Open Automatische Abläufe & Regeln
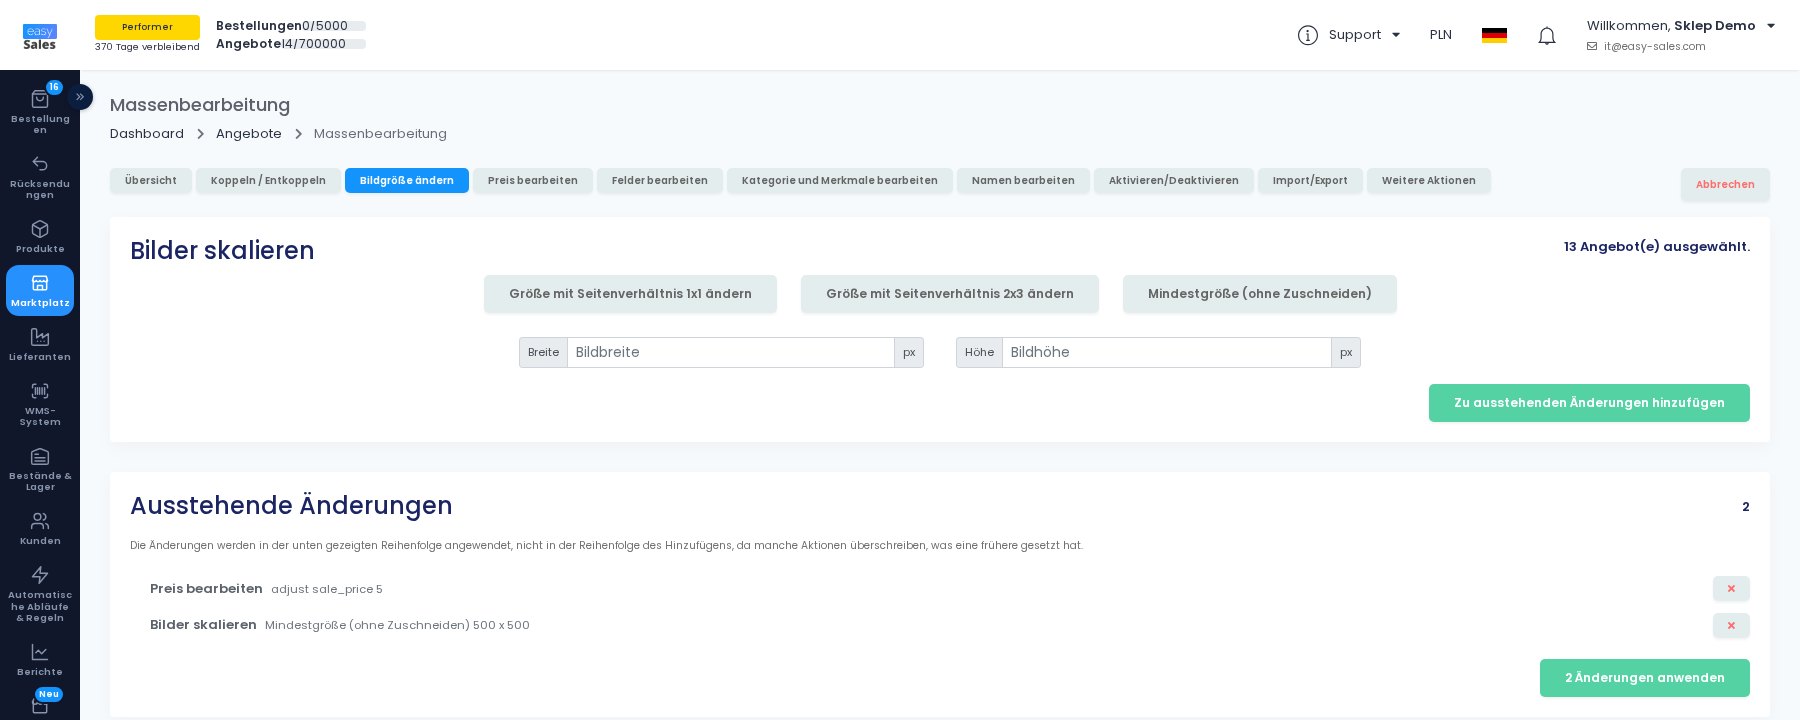 (40, 594)
